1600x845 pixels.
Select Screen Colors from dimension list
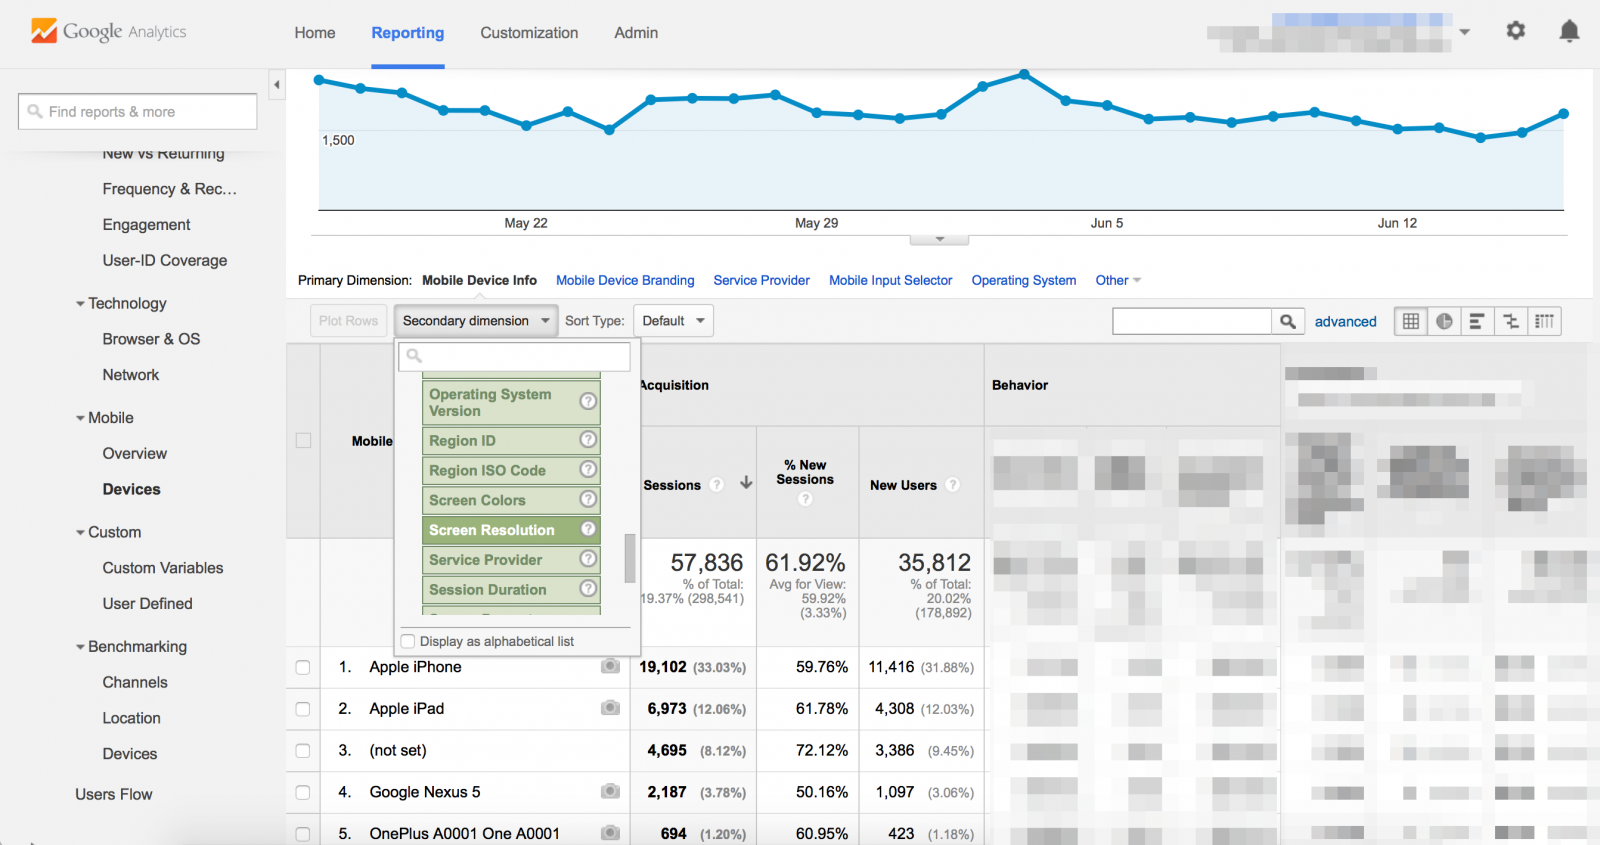511,500
